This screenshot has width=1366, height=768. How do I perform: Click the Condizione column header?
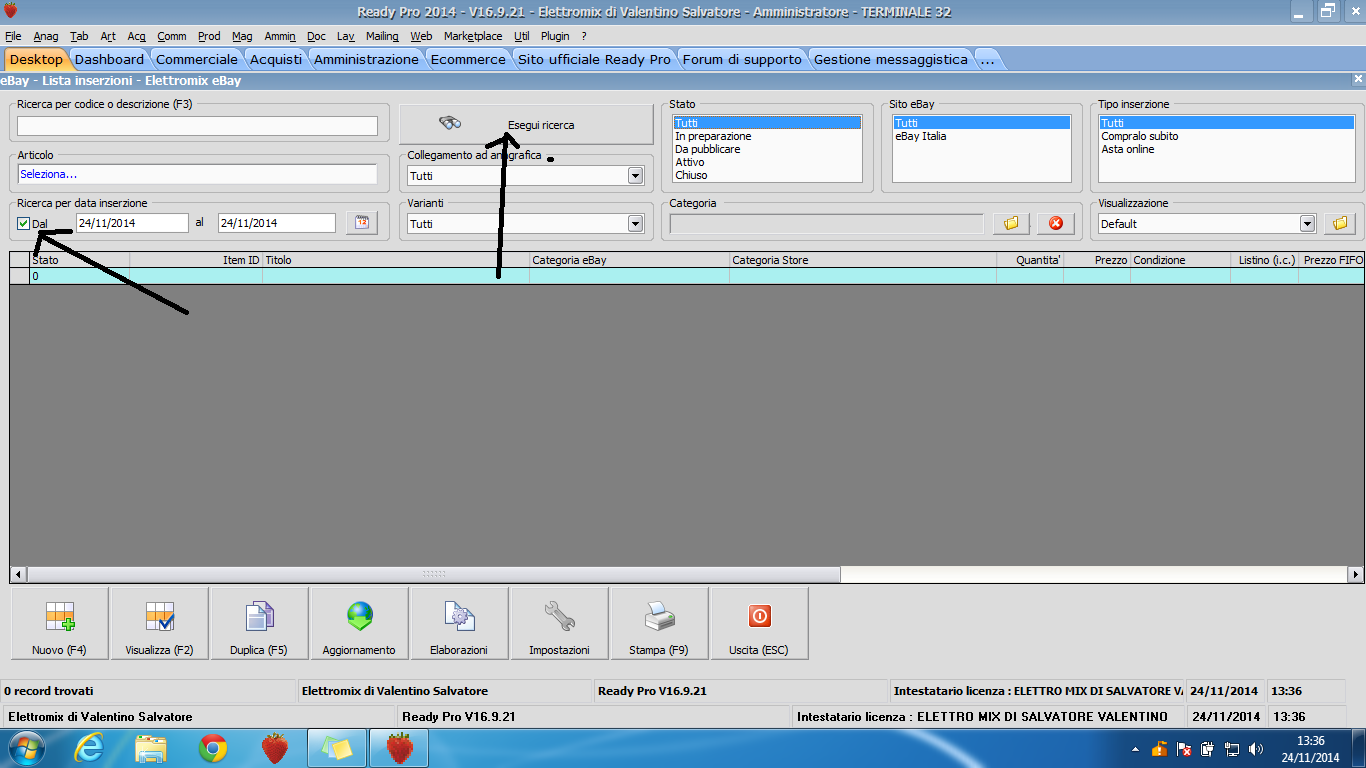pyautogui.click(x=1180, y=260)
